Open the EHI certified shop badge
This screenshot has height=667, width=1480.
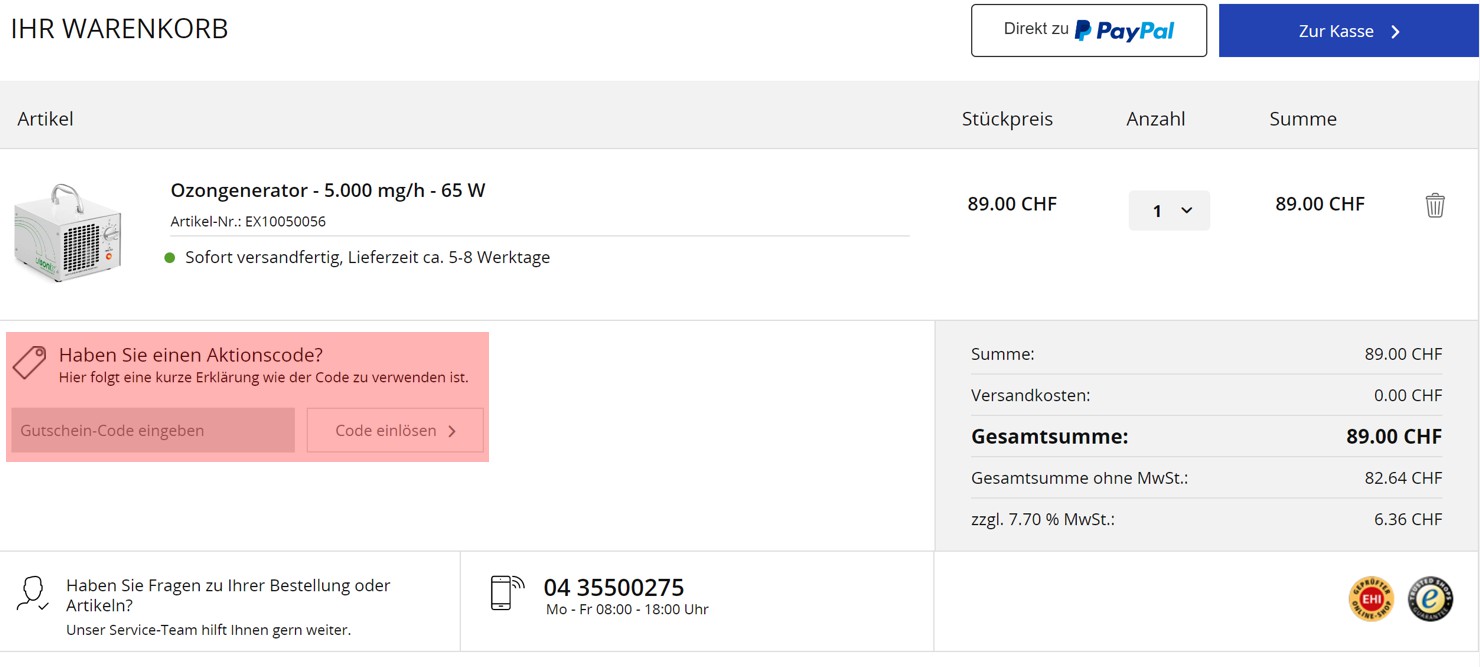[x=1370, y=598]
